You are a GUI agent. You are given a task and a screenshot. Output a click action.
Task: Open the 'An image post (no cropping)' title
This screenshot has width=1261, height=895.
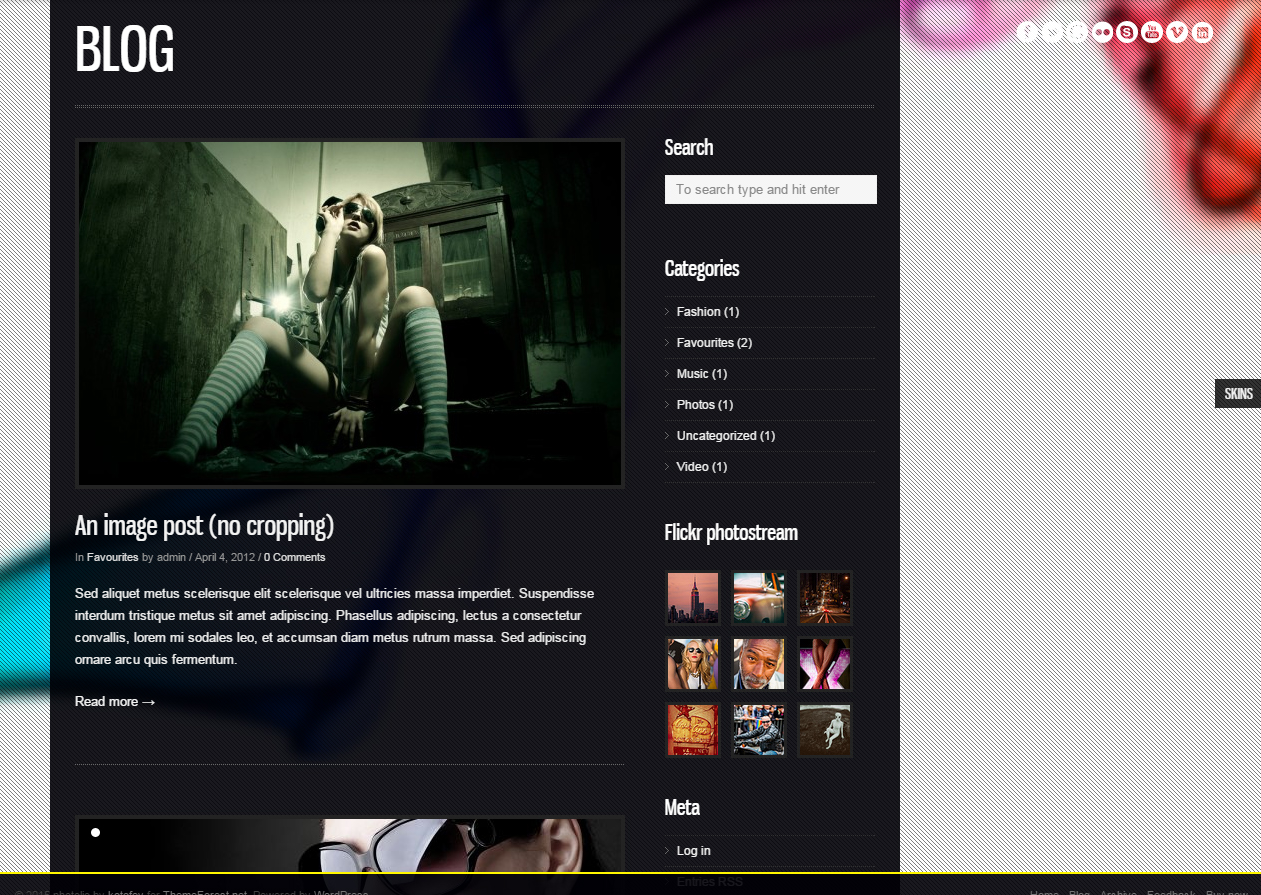[x=204, y=526]
